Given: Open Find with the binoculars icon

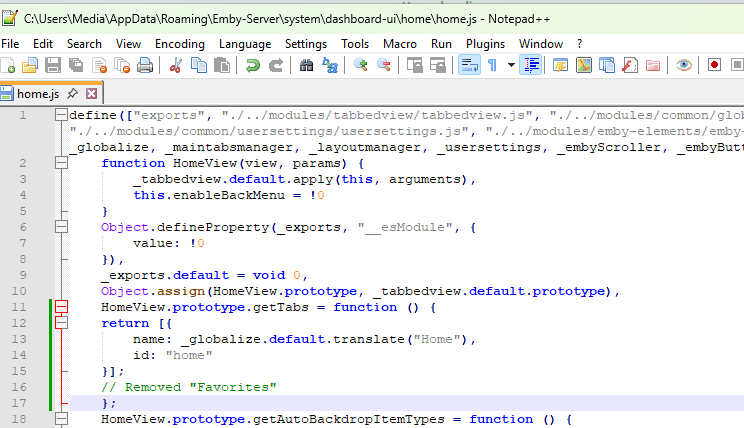Looking at the screenshot, I should click(x=307, y=65).
